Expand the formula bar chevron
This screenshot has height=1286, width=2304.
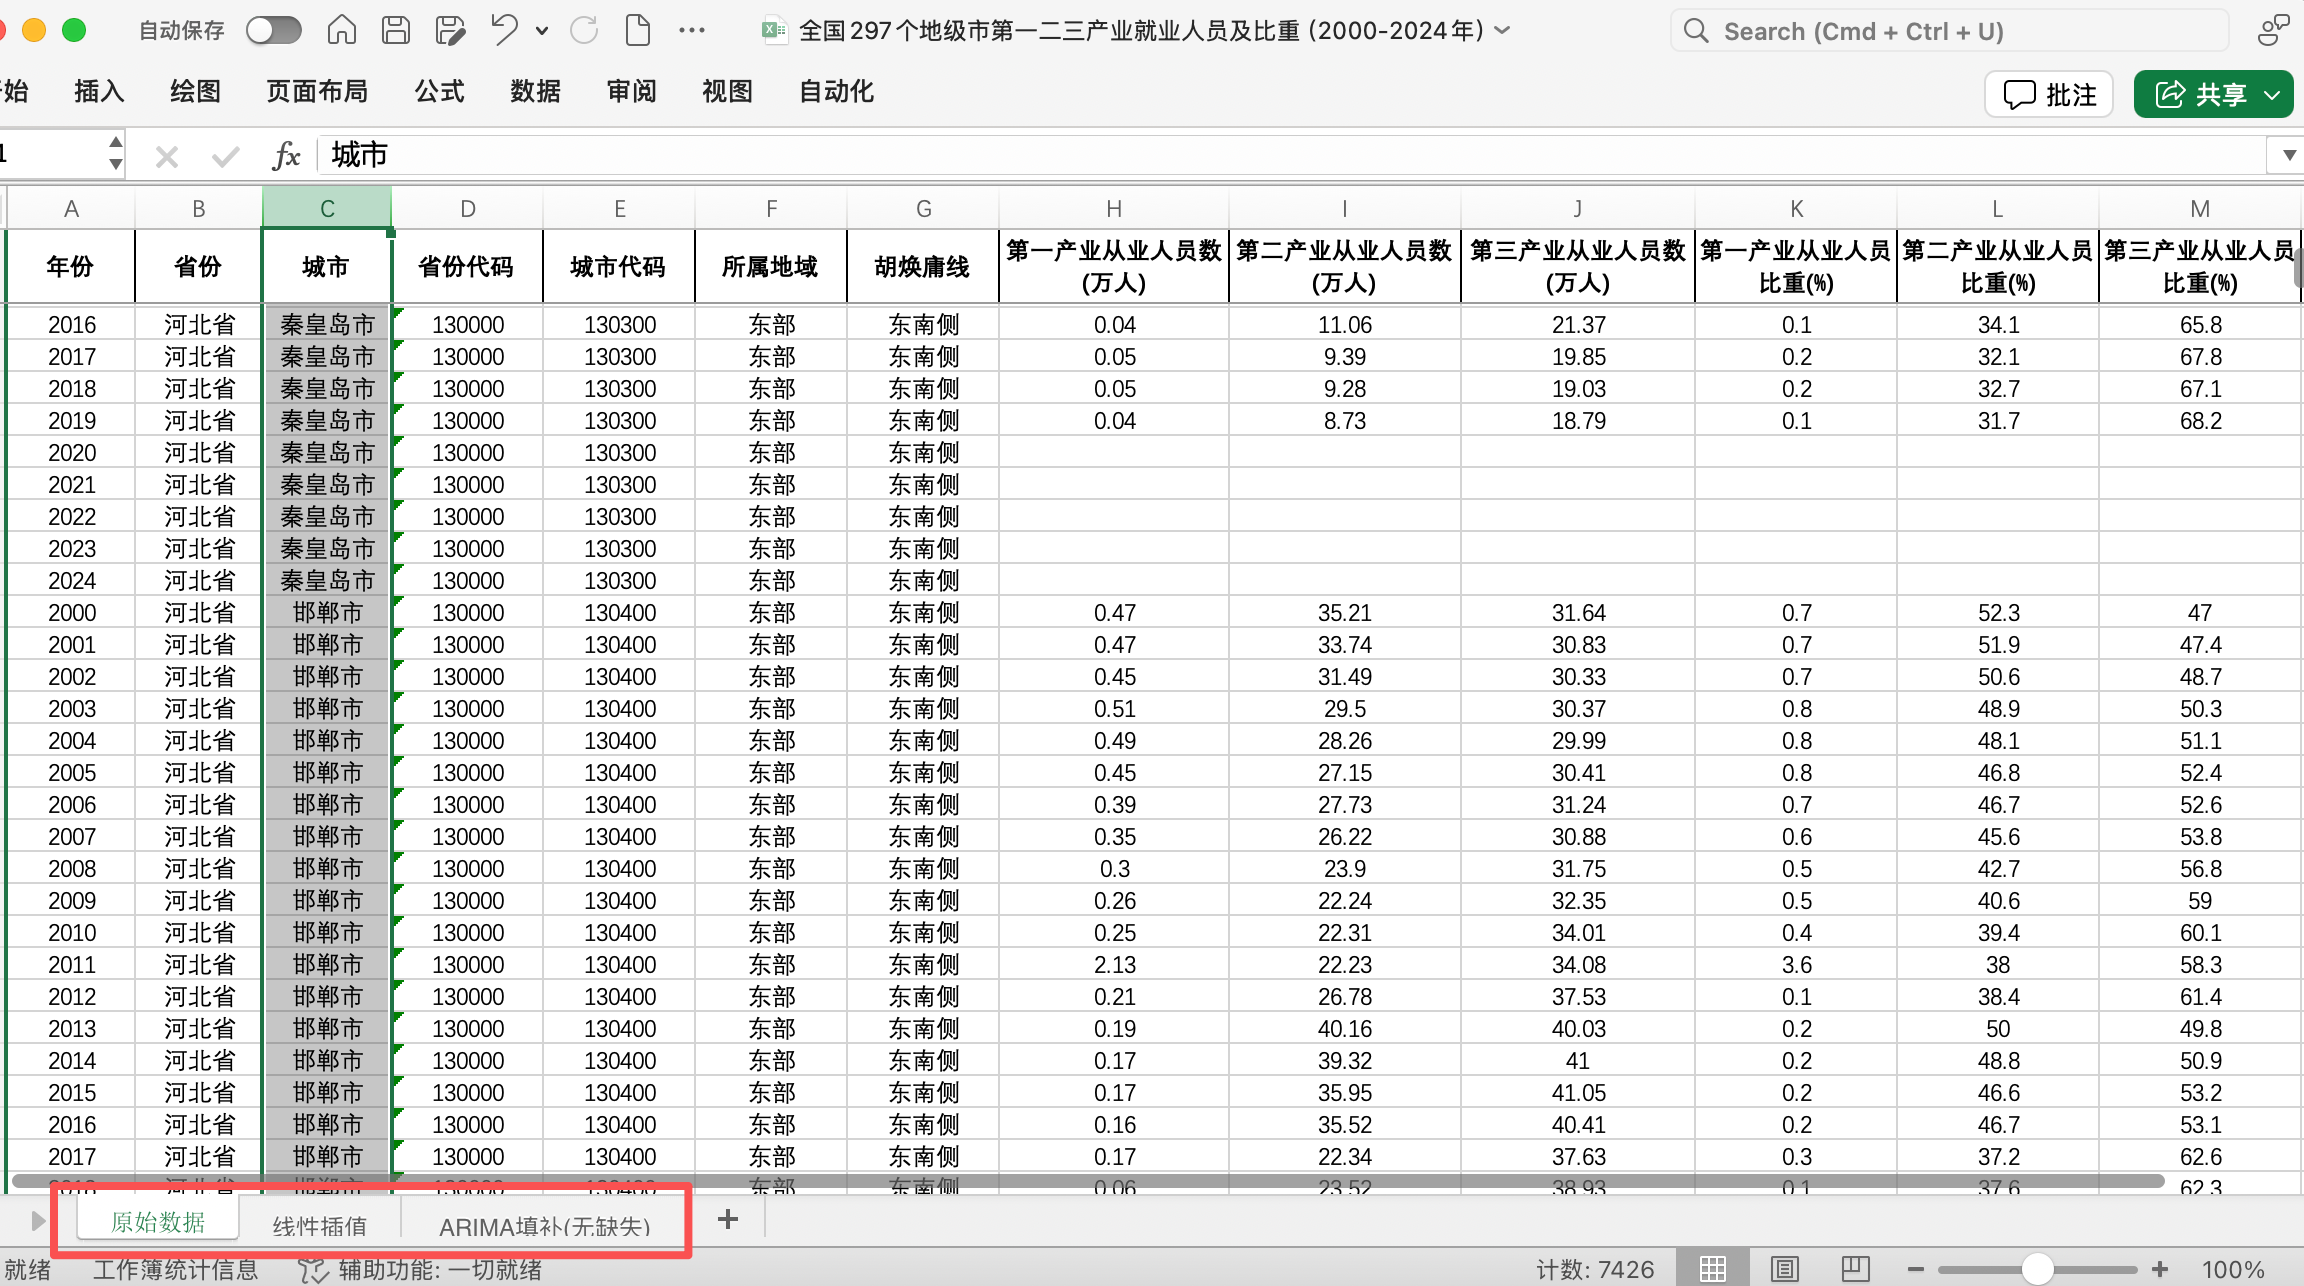(x=2289, y=155)
